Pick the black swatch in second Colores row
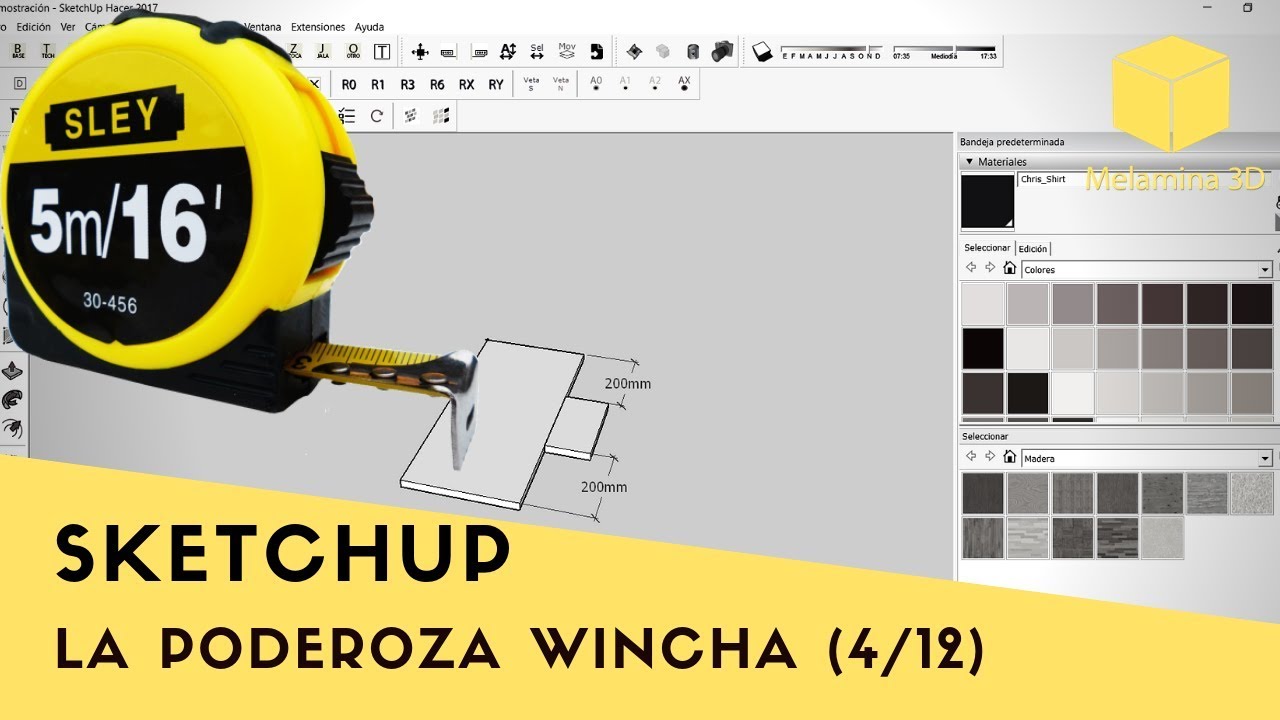Screen dimensions: 1280x720 pos(983,348)
